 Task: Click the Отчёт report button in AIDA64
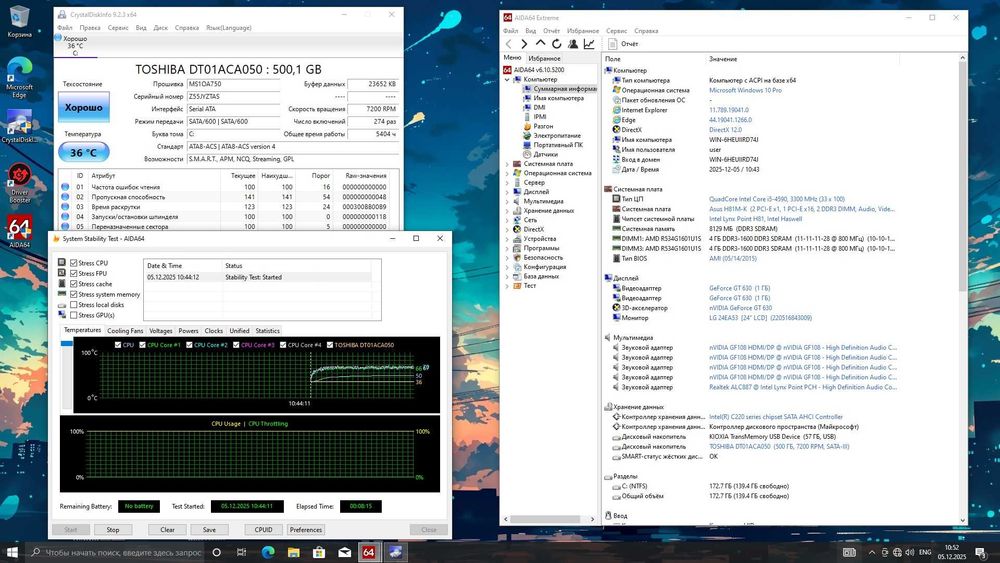(623, 44)
